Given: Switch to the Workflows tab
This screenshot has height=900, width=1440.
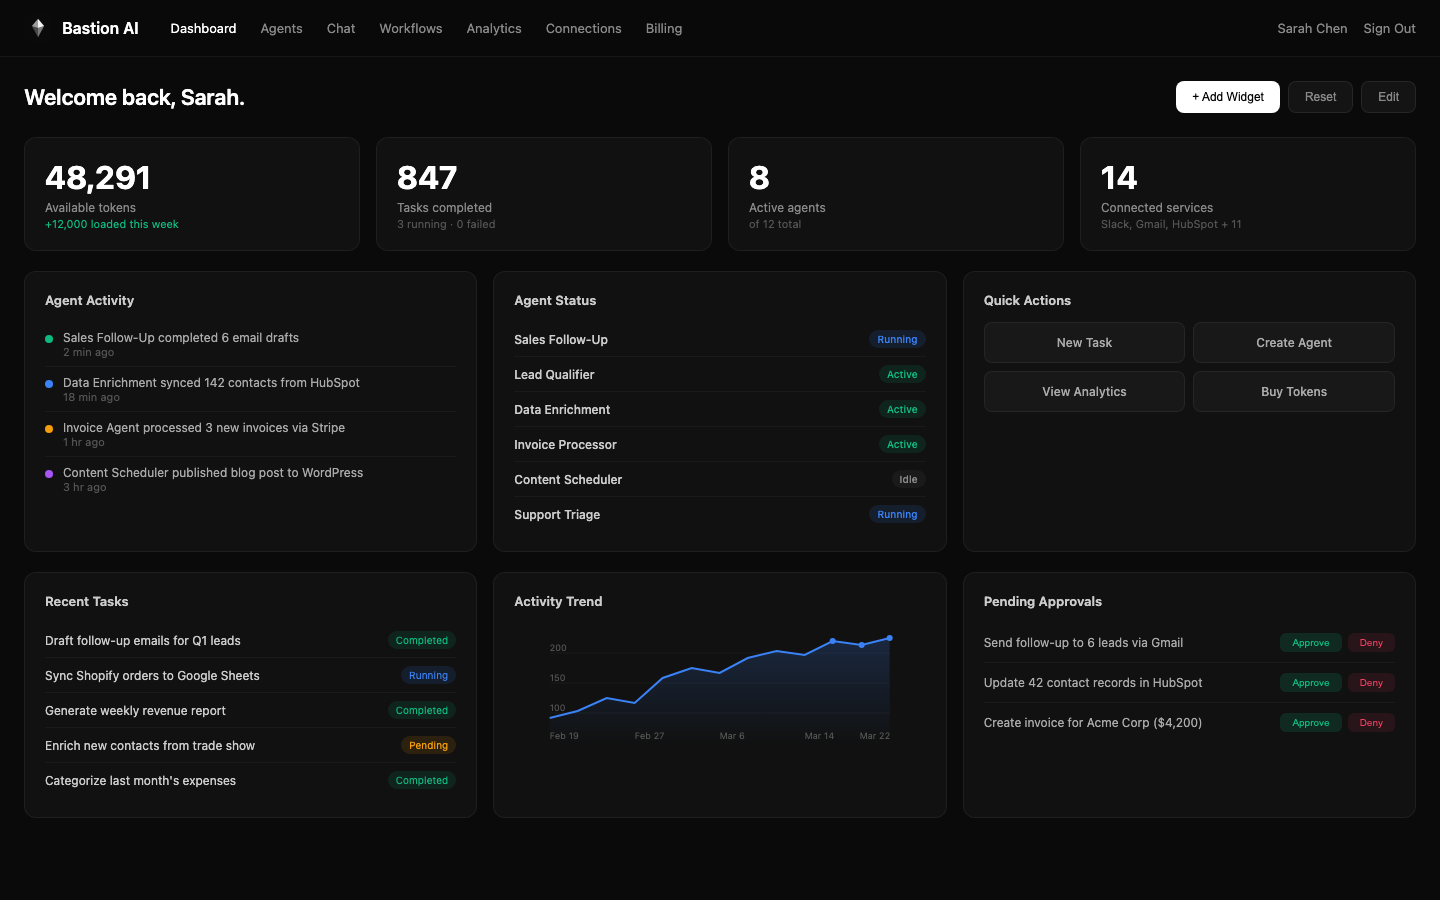Looking at the screenshot, I should click(x=410, y=28).
